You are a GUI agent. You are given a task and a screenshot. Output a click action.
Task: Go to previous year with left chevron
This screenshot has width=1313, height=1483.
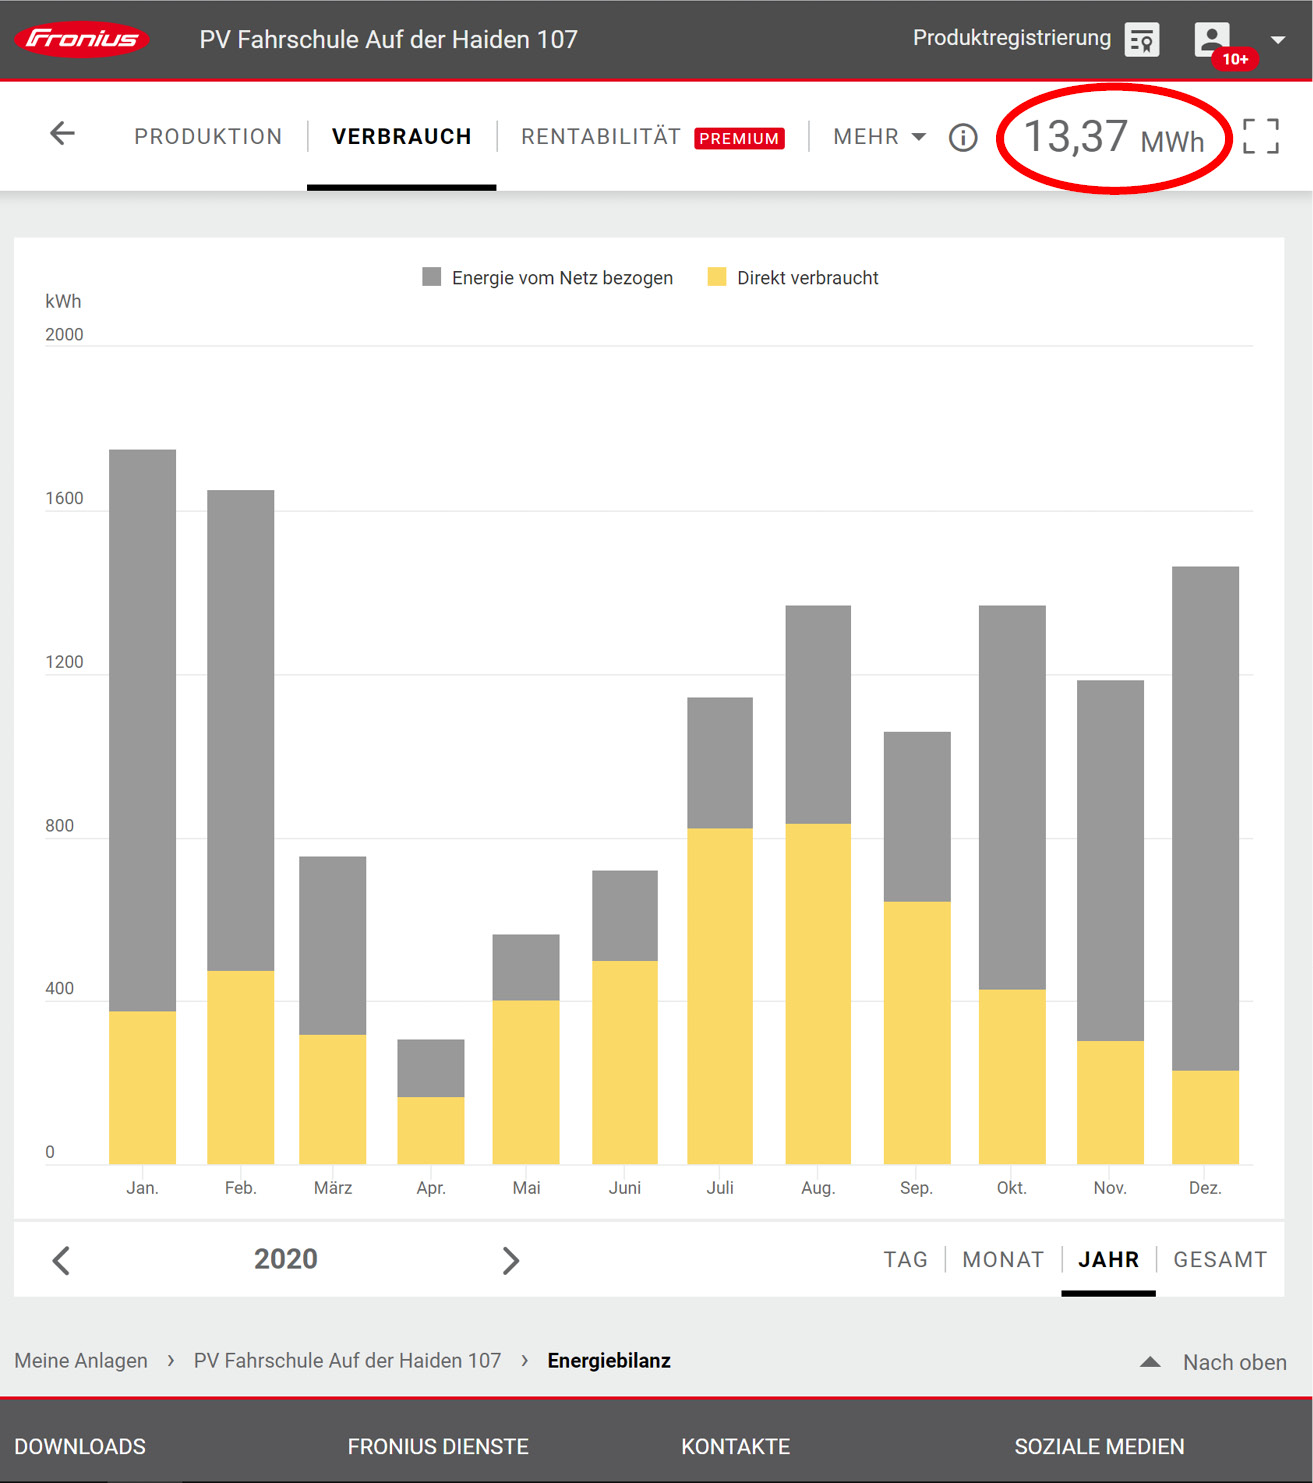pos(61,1260)
